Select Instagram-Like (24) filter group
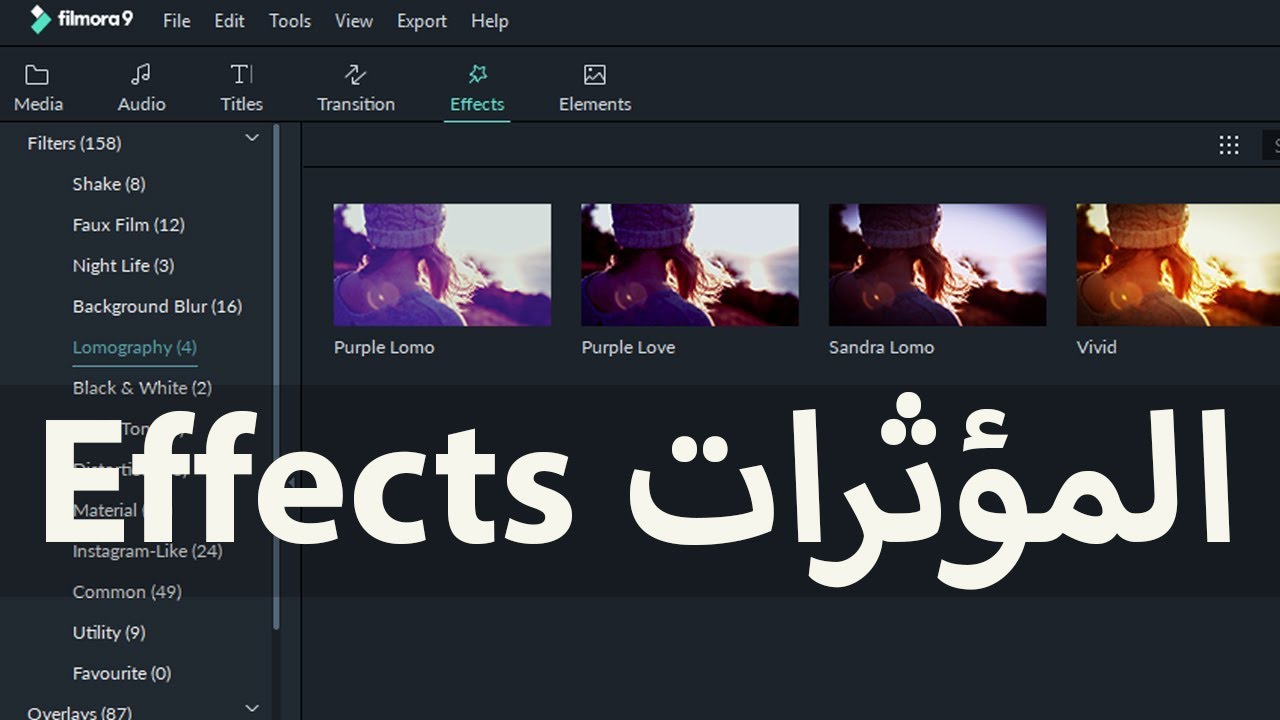This screenshot has height=720, width=1280. [x=147, y=551]
